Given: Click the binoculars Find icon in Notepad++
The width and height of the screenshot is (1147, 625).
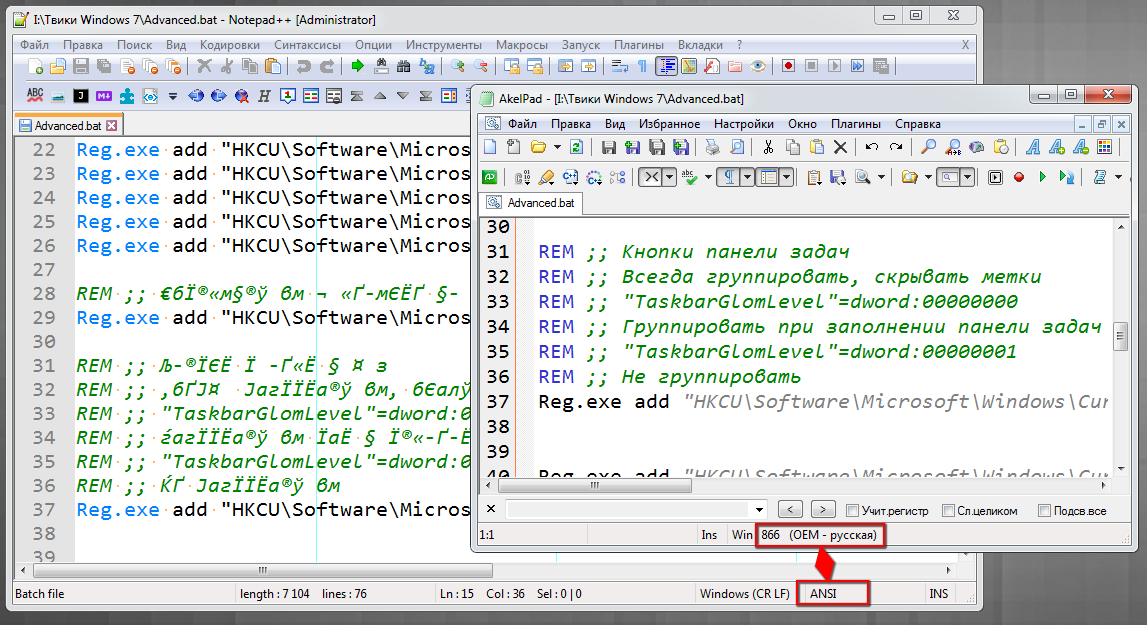Looking at the screenshot, I should point(403,67).
